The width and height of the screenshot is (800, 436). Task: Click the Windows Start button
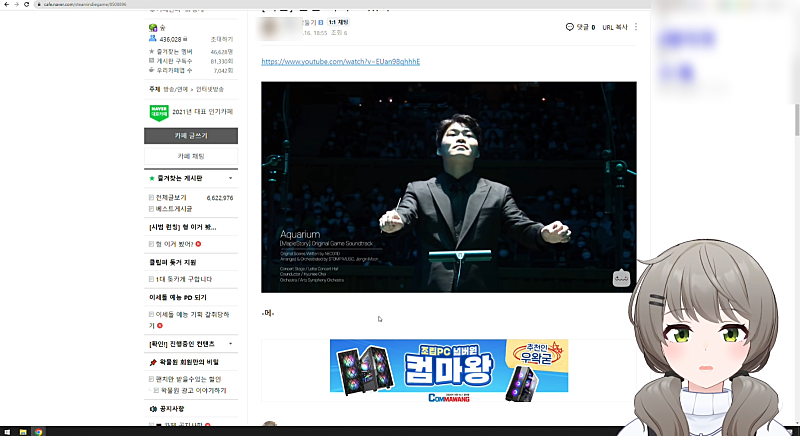point(7,431)
